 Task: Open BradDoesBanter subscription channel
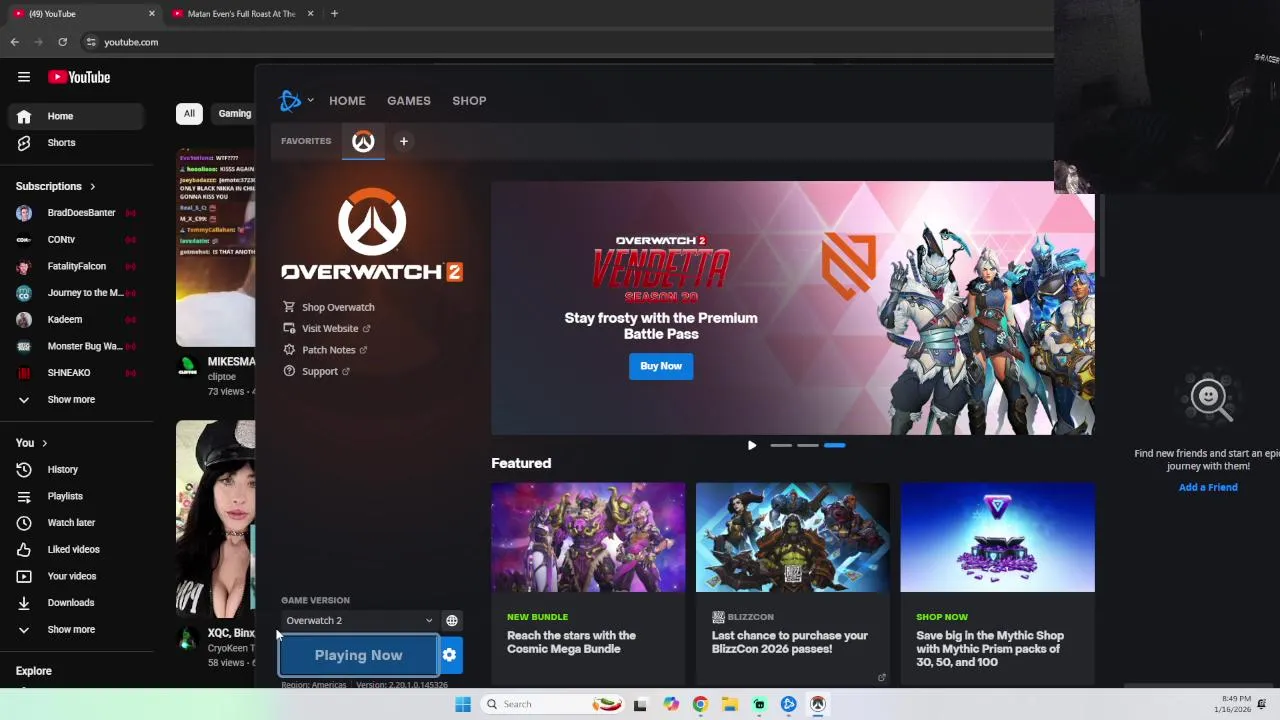pyautogui.click(x=76, y=213)
